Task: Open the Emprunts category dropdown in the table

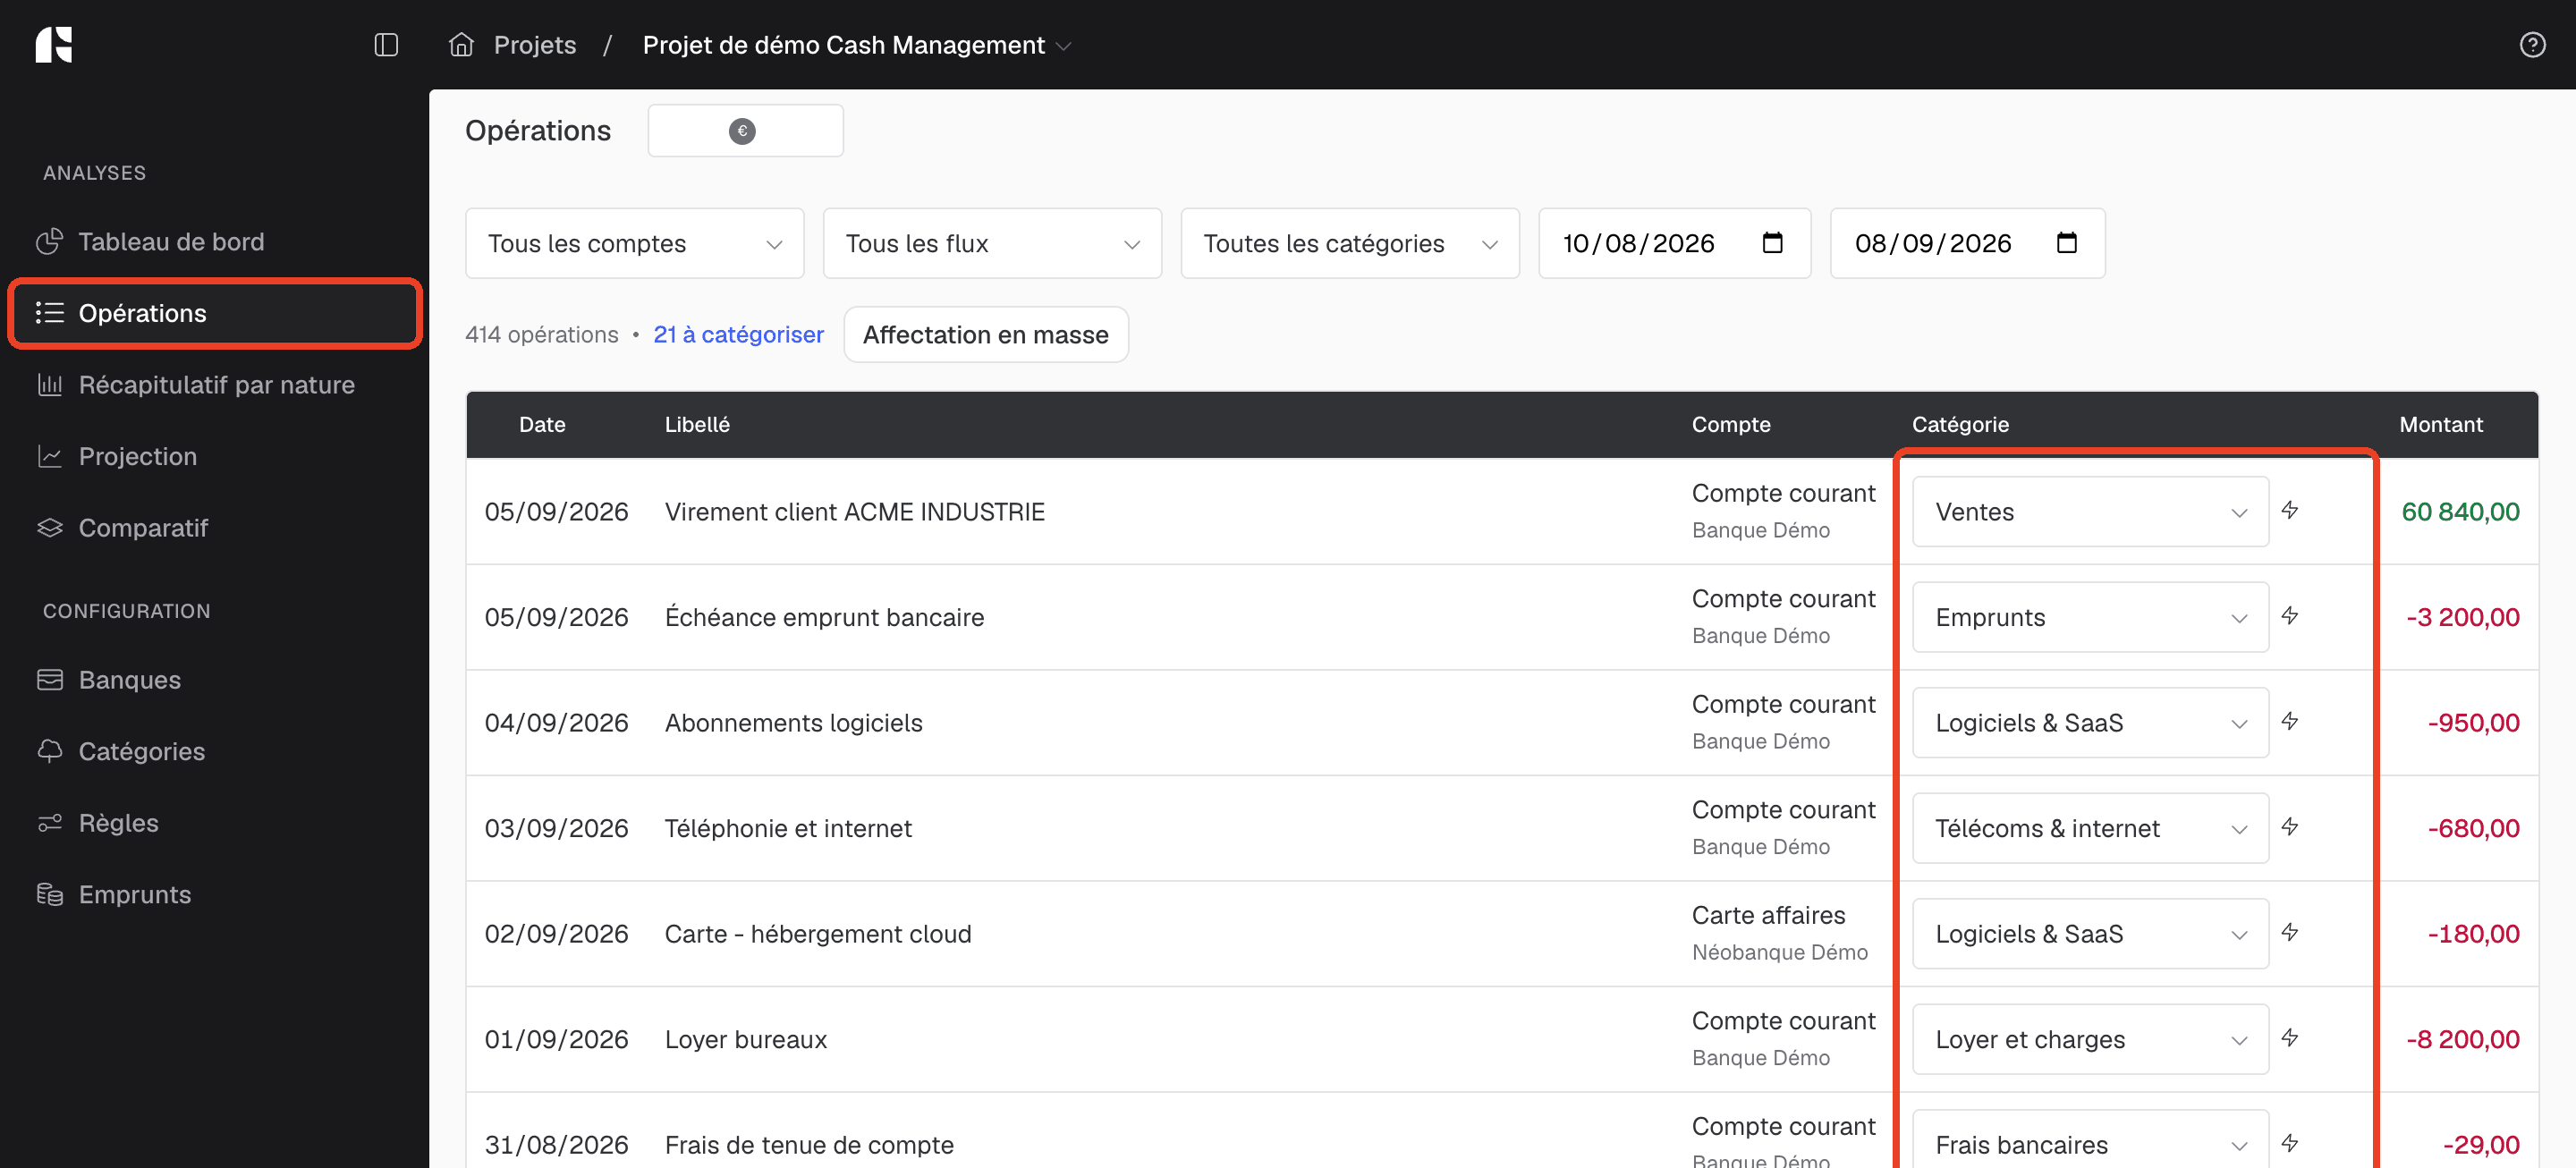Action: 2090,617
